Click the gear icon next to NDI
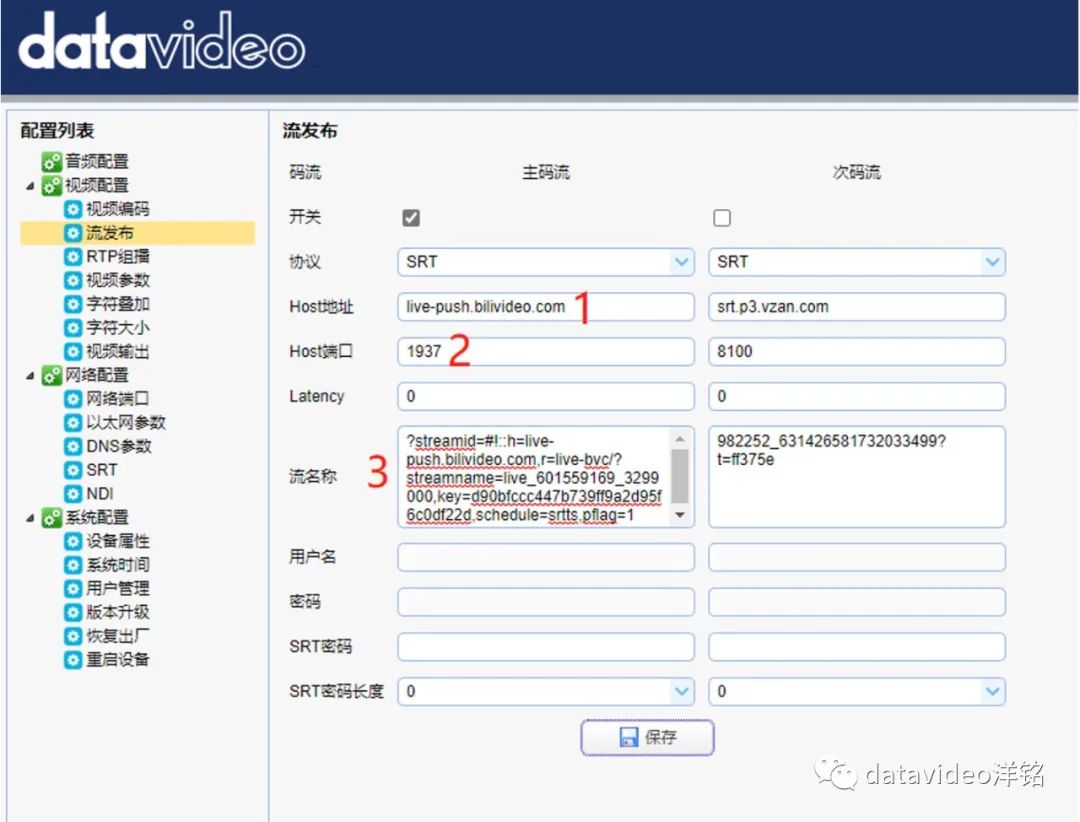1080x822 pixels. tap(73, 494)
